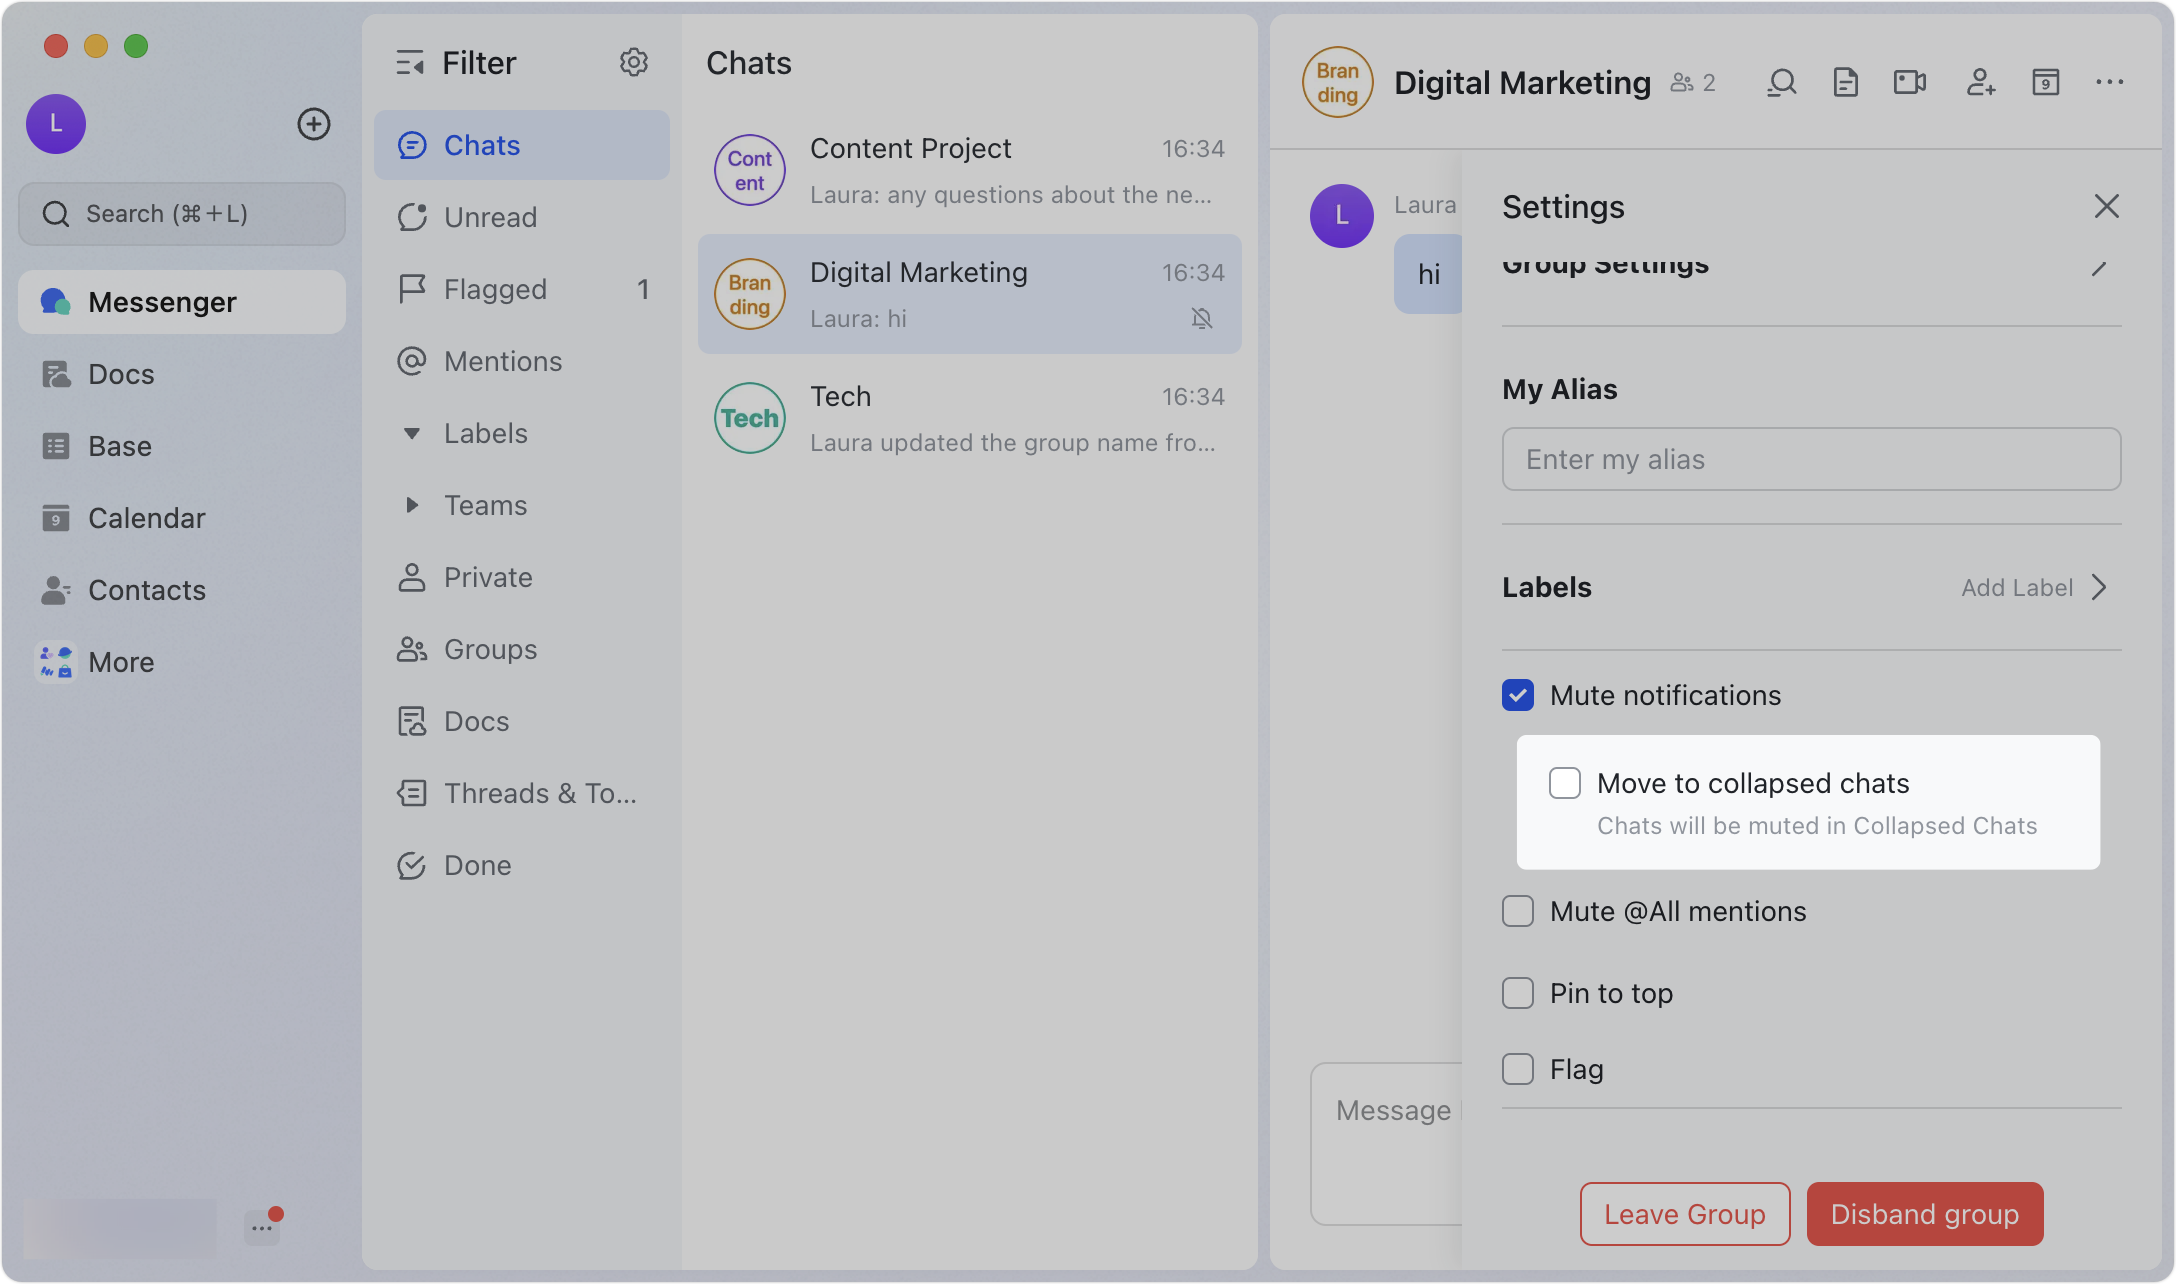Click the plus create button near avatar
Image resolution: width=2176 pixels, height=1284 pixels.
(x=314, y=124)
